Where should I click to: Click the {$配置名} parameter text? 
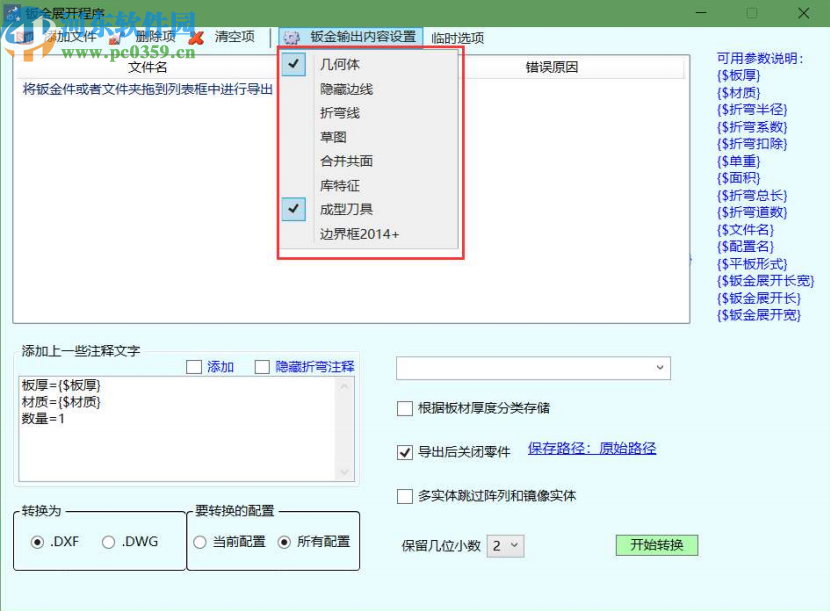point(745,247)
